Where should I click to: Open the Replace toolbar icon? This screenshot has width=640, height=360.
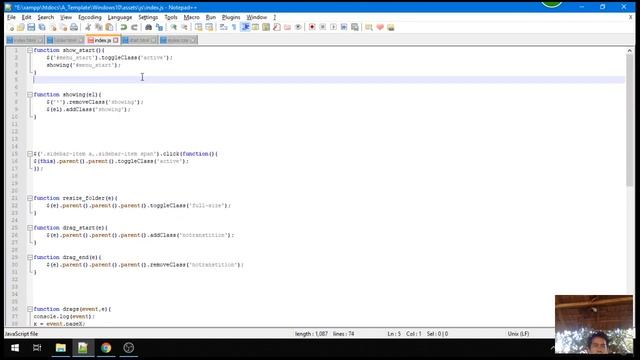[159, 27]
